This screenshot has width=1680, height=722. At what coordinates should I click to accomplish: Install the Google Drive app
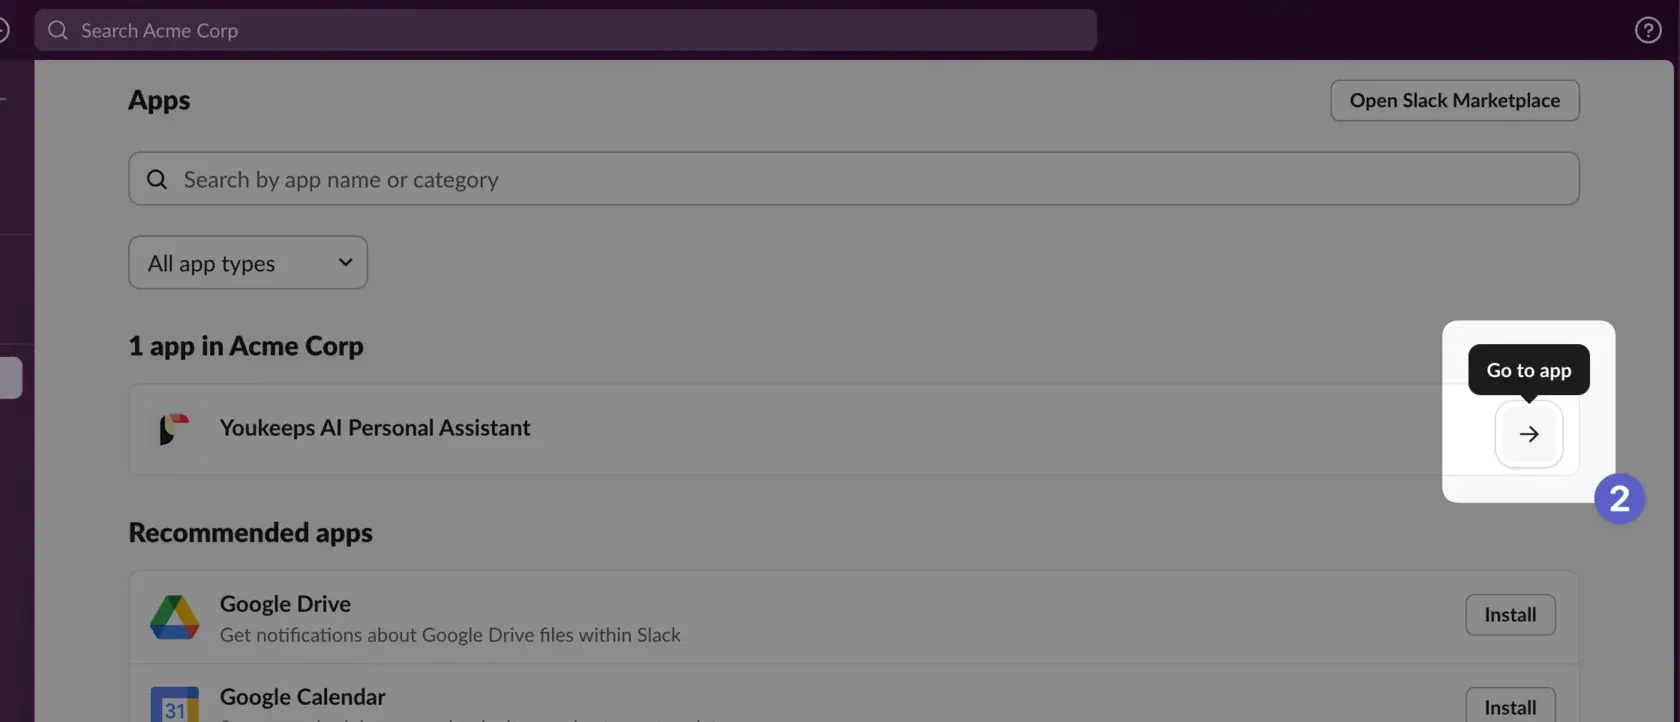pos(1509,615)
